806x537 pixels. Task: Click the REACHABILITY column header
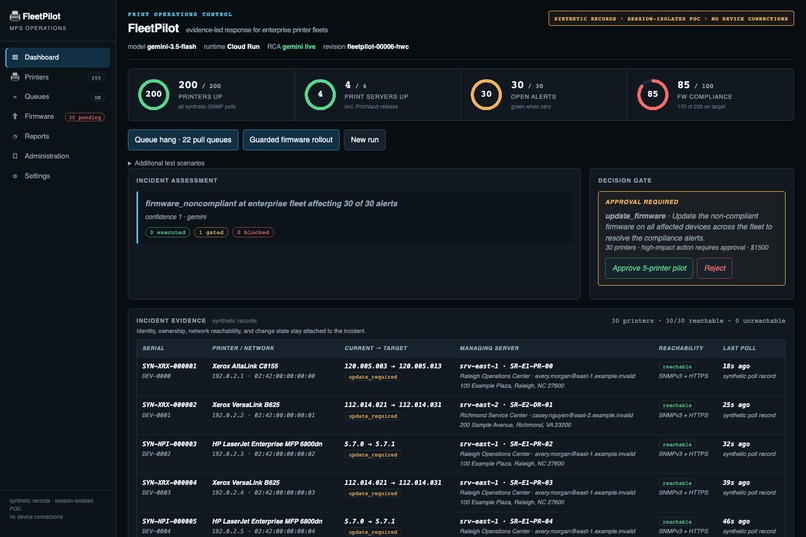[681, 348]
